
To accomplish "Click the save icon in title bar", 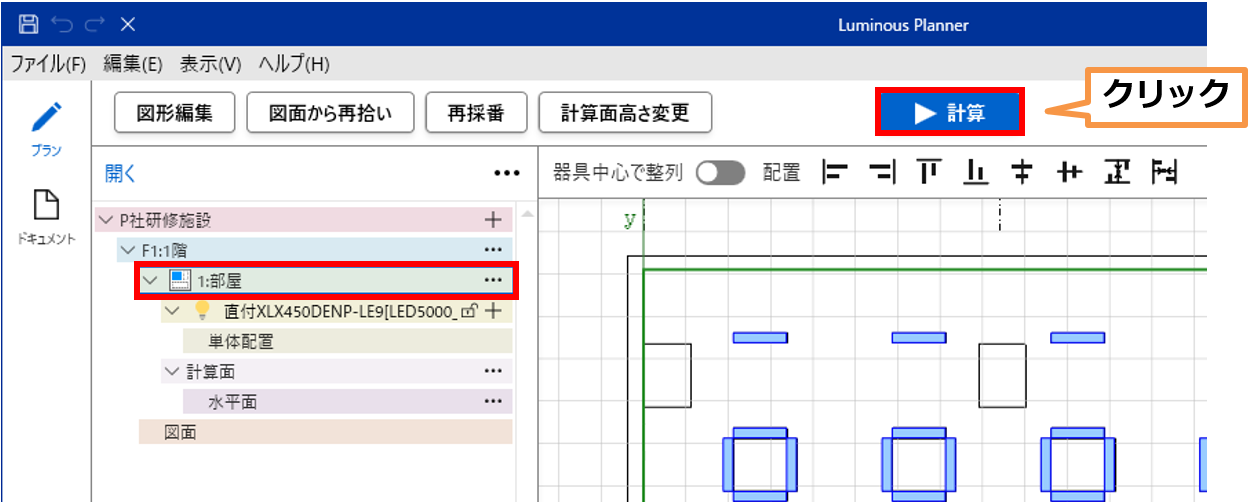I will point(29,24).
